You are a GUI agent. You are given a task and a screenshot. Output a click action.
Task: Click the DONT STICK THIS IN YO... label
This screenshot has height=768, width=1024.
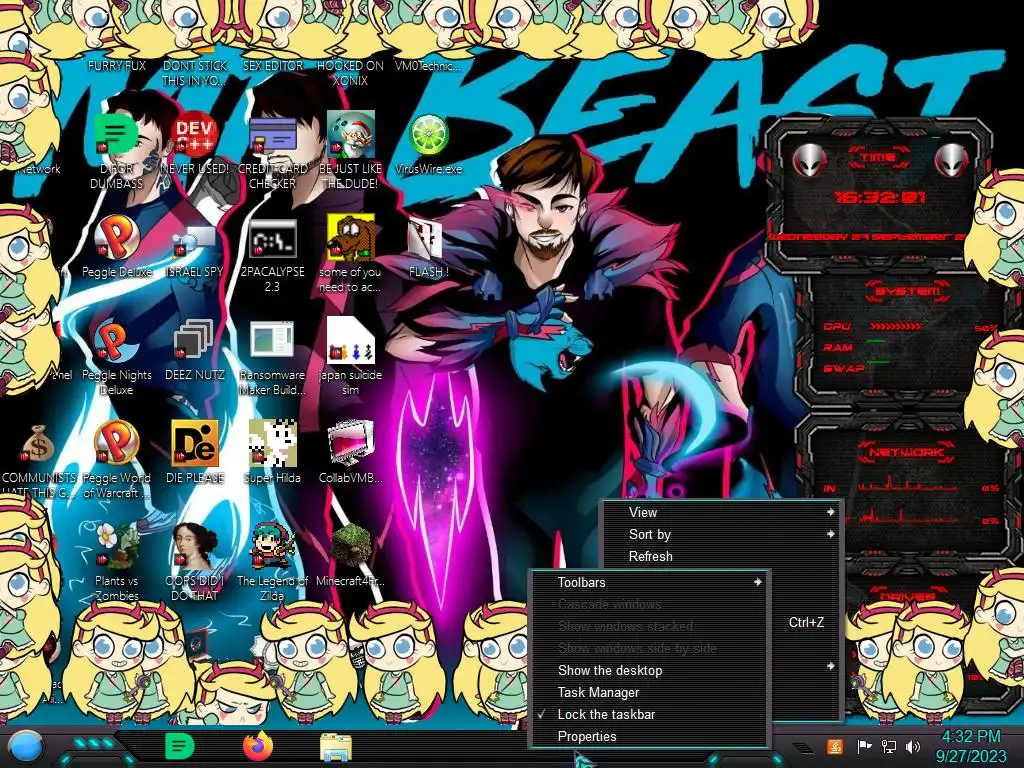194,73
